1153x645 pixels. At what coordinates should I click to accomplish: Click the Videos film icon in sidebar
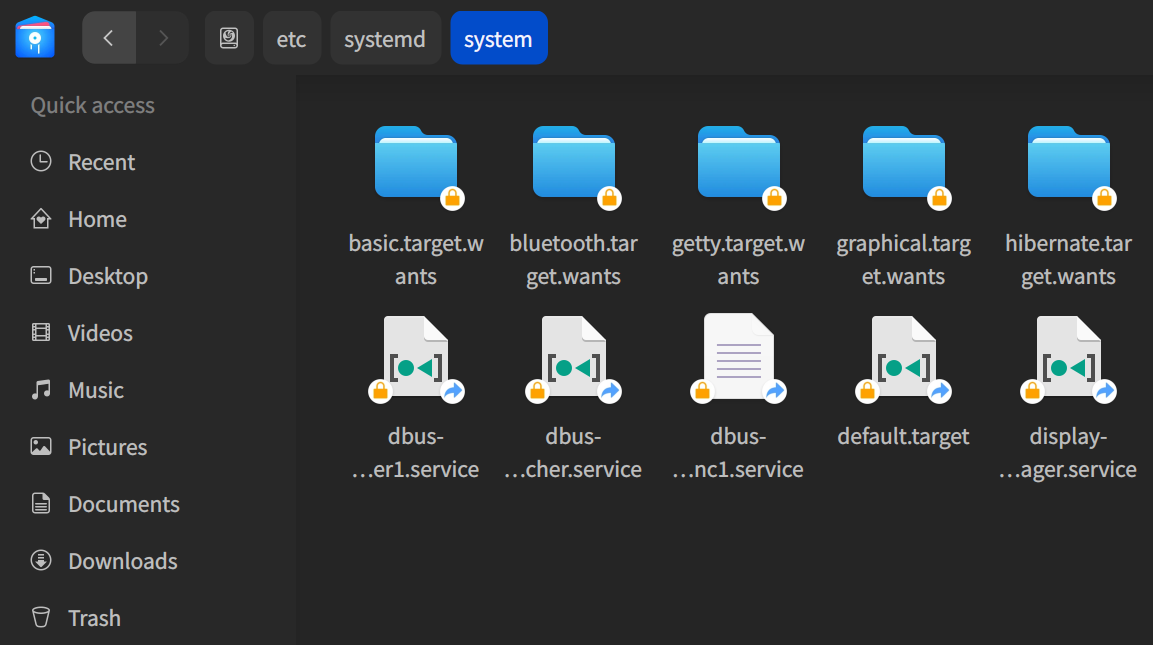(41, 332)
